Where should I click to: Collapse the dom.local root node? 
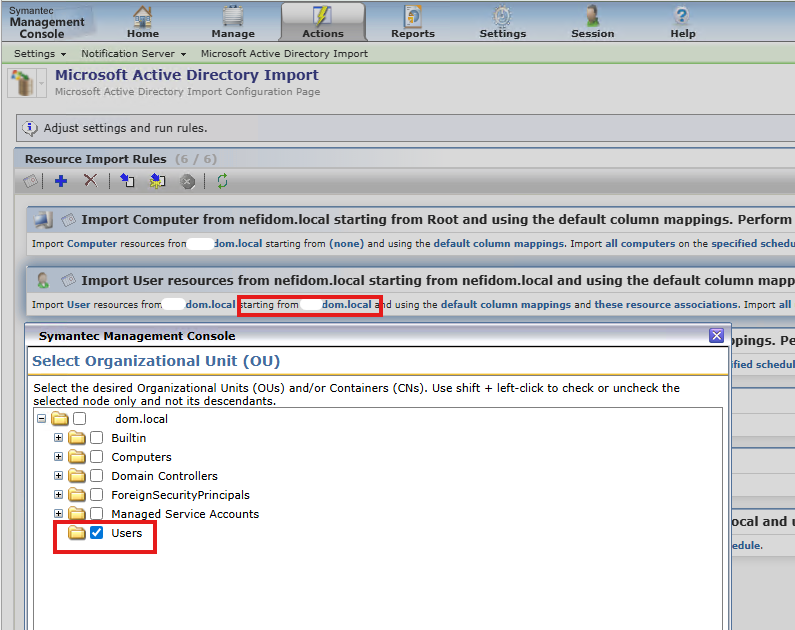click(x=42, y=419)
